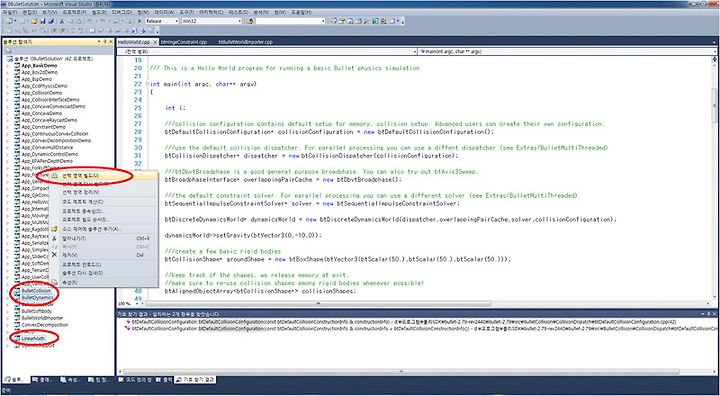Switch to the 클래스 뷰 panel tab
Viewport: 720px width, 396px height.
(x=41, y=380)
